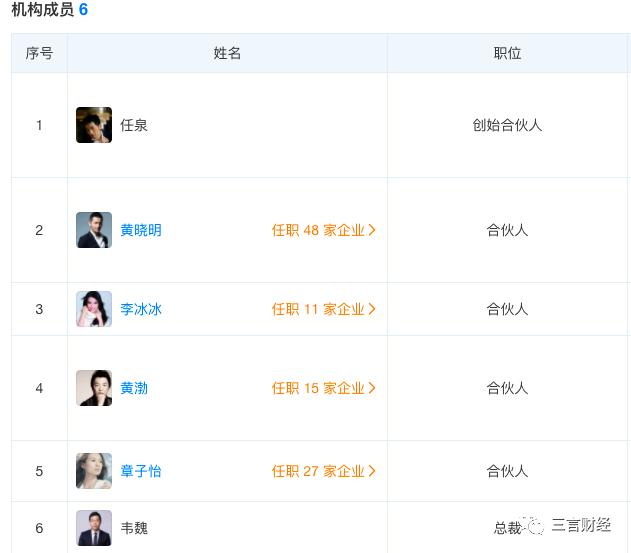The image size is (631, 553).
Task: Click 章子怡's profile photo
Action: [x=94, y=471]
